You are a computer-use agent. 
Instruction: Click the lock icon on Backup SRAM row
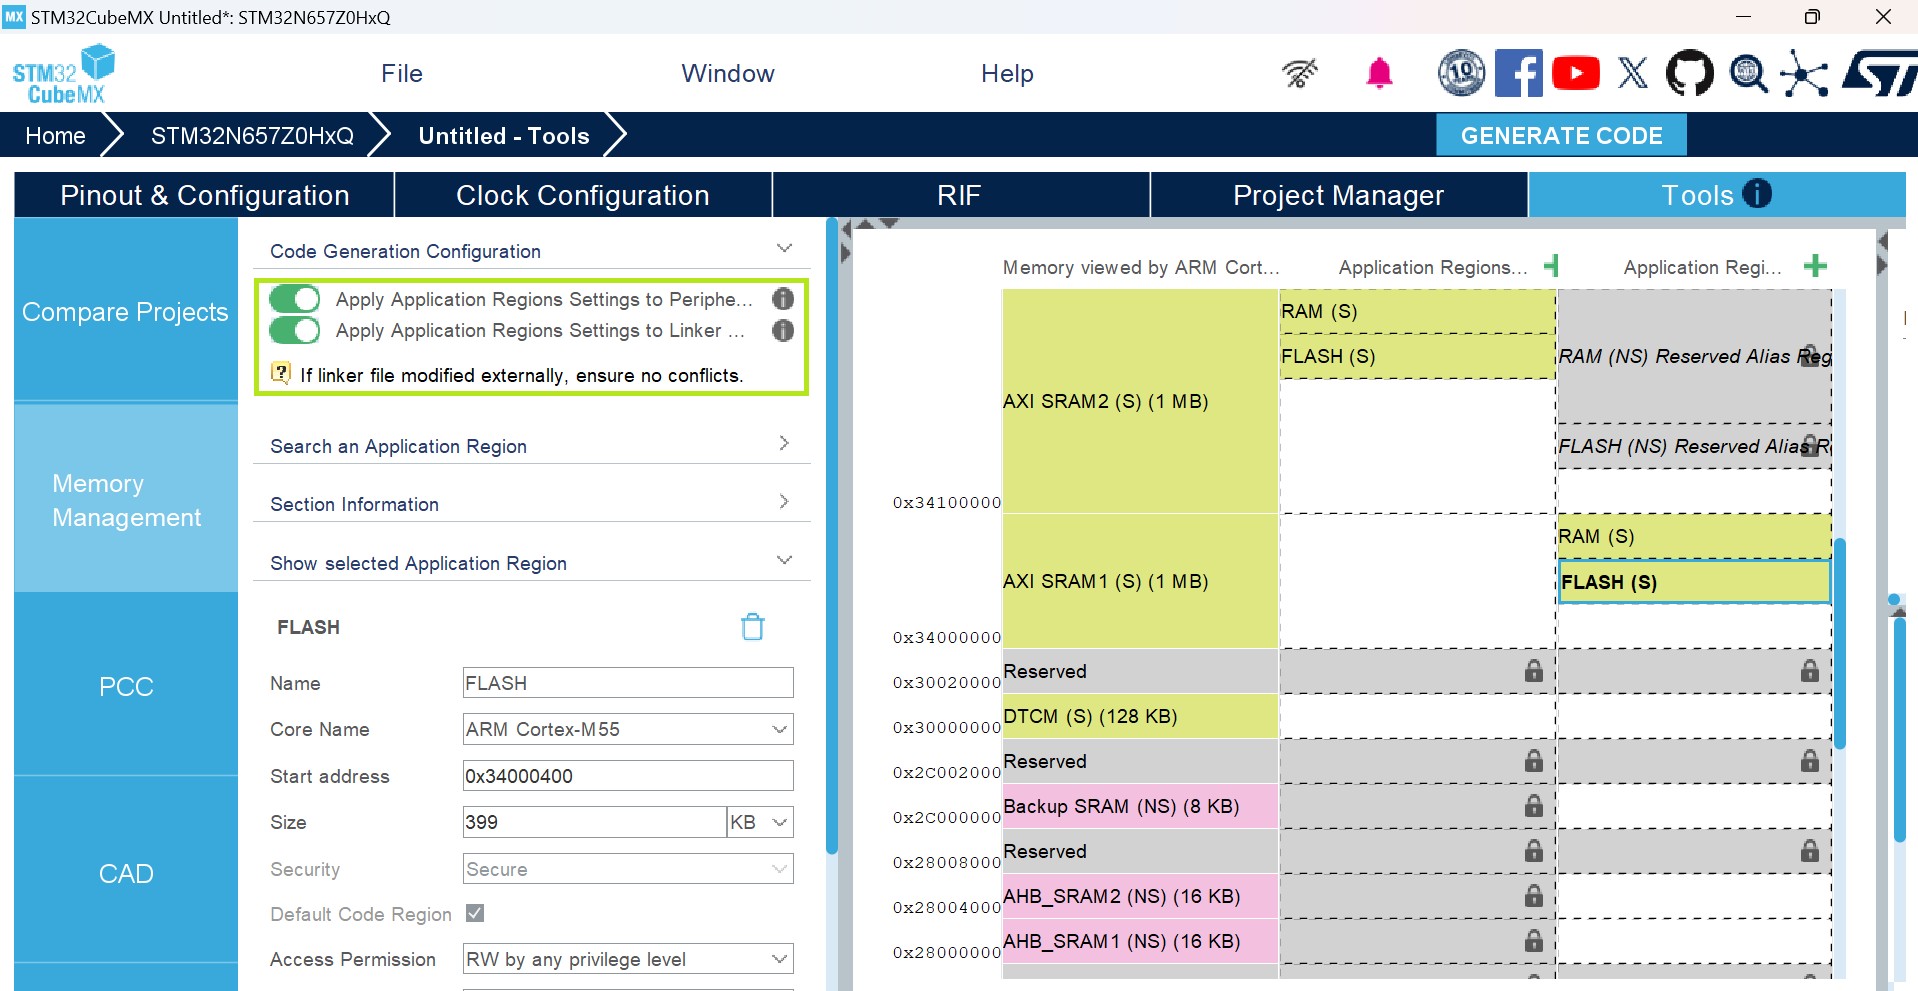click(1534, 806)
